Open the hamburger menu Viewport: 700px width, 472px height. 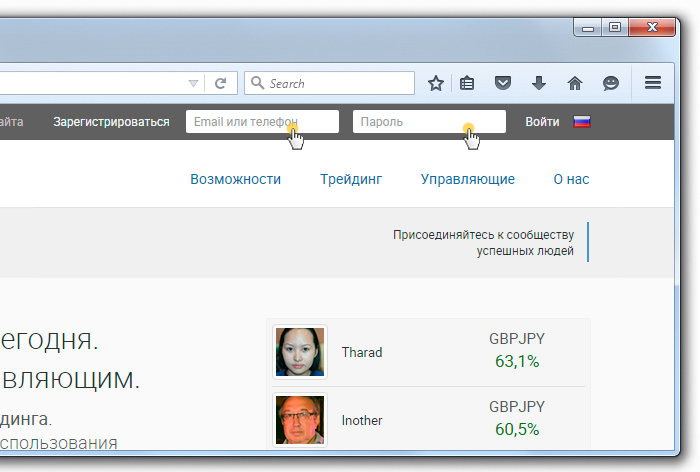653,83
